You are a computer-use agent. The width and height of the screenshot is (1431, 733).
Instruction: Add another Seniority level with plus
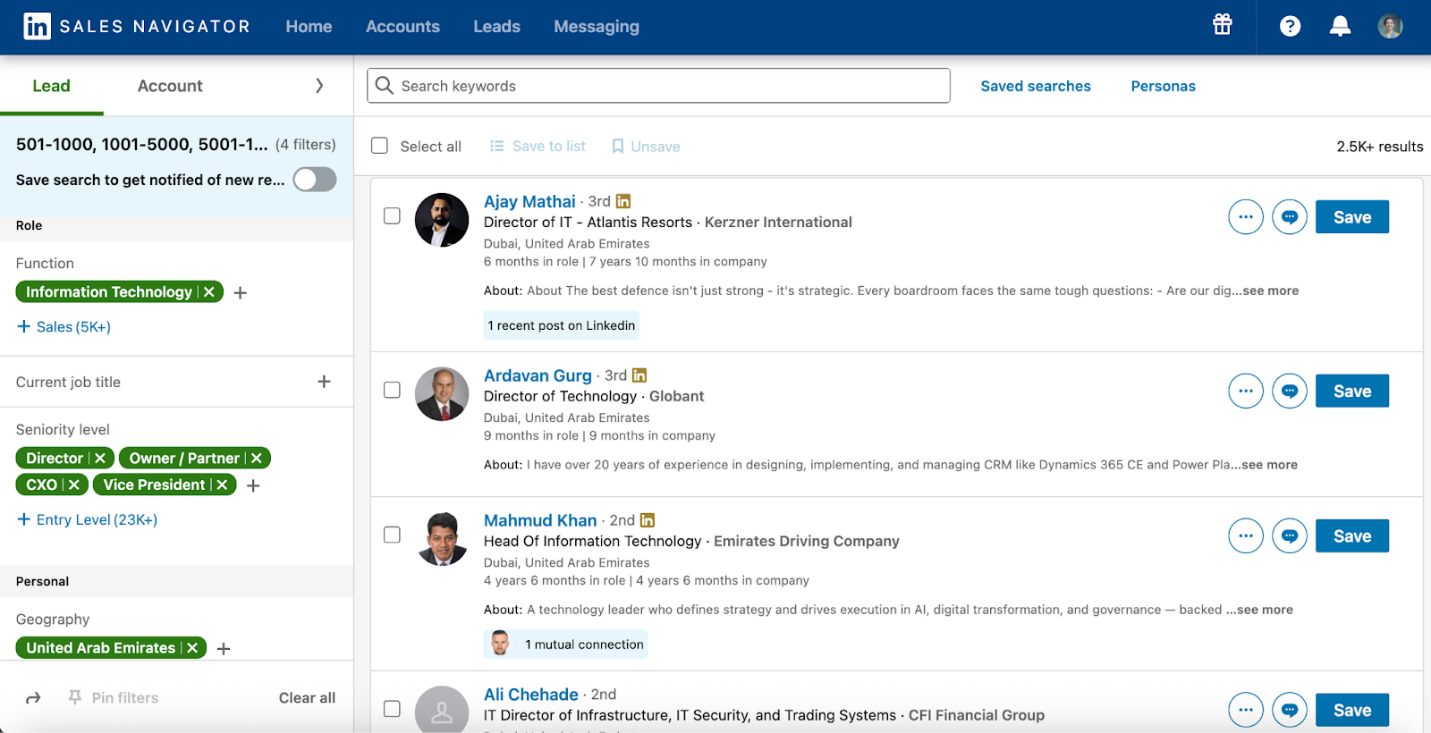tap(253, 486)
